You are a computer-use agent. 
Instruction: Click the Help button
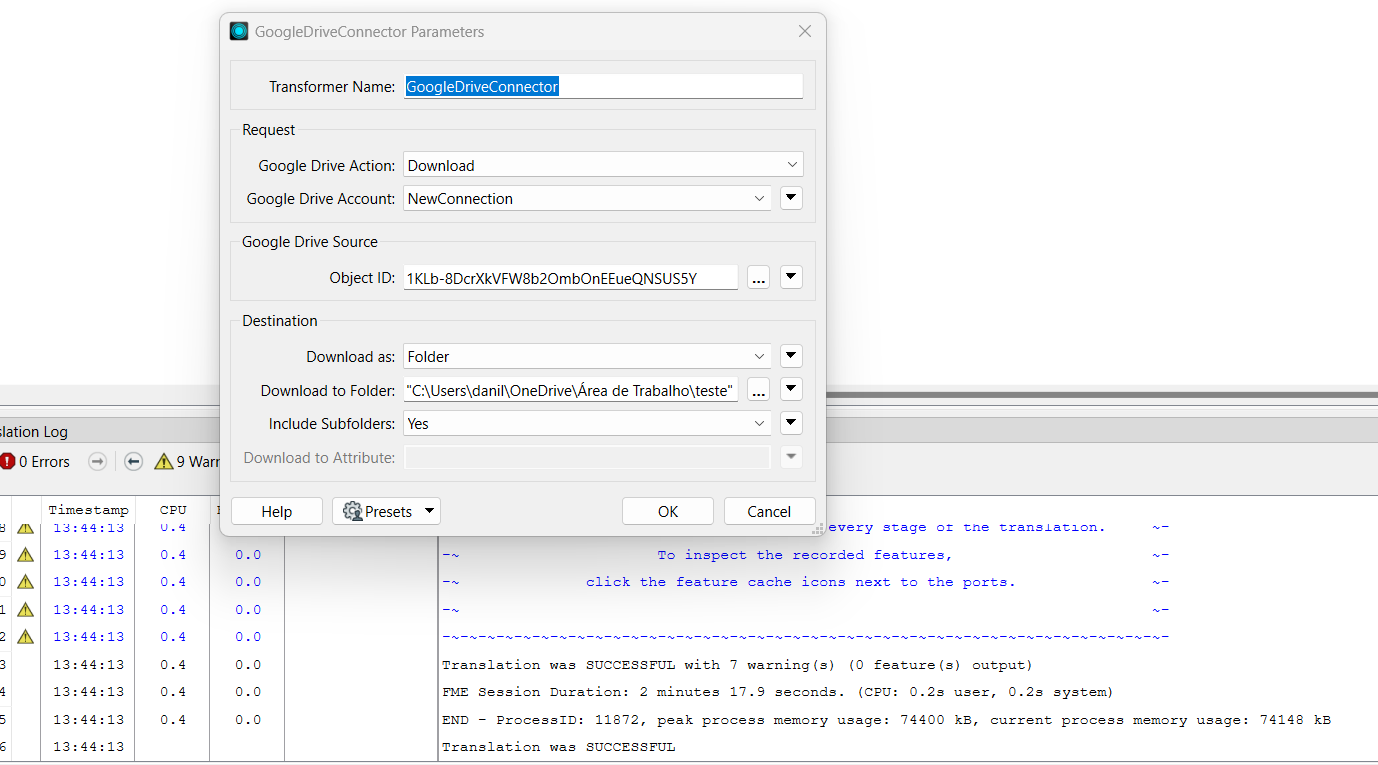277,511
